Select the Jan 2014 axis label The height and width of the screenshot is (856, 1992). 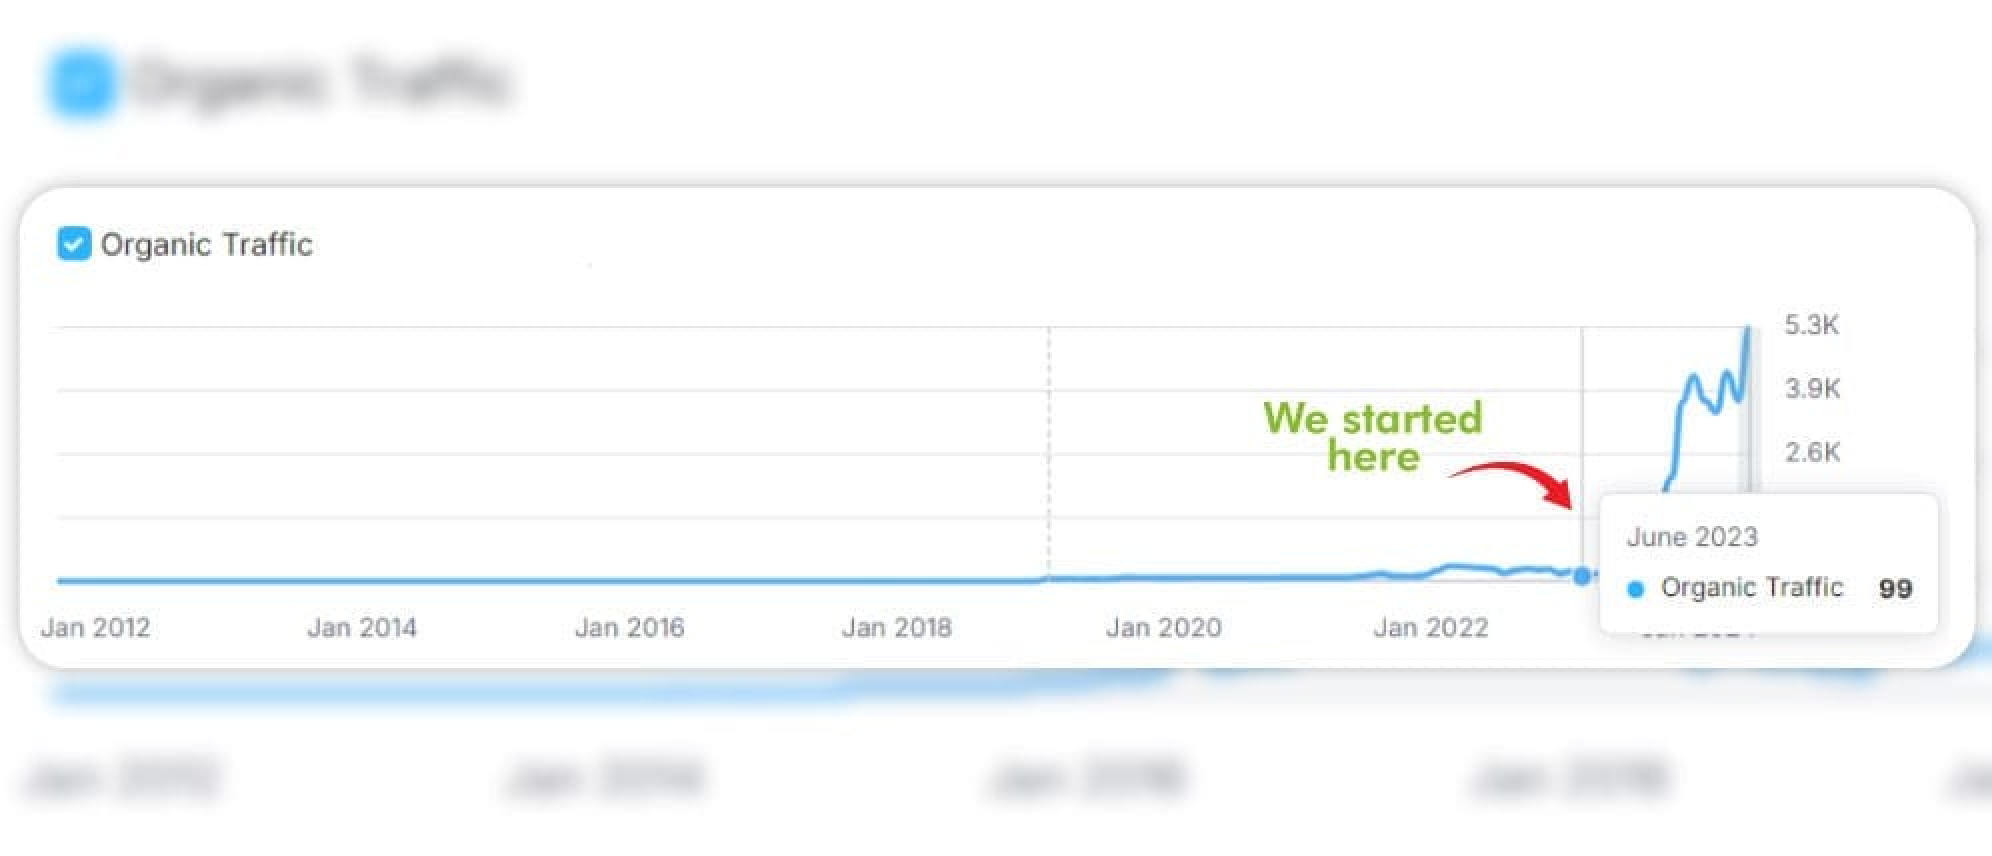click(x=362, y=628)
